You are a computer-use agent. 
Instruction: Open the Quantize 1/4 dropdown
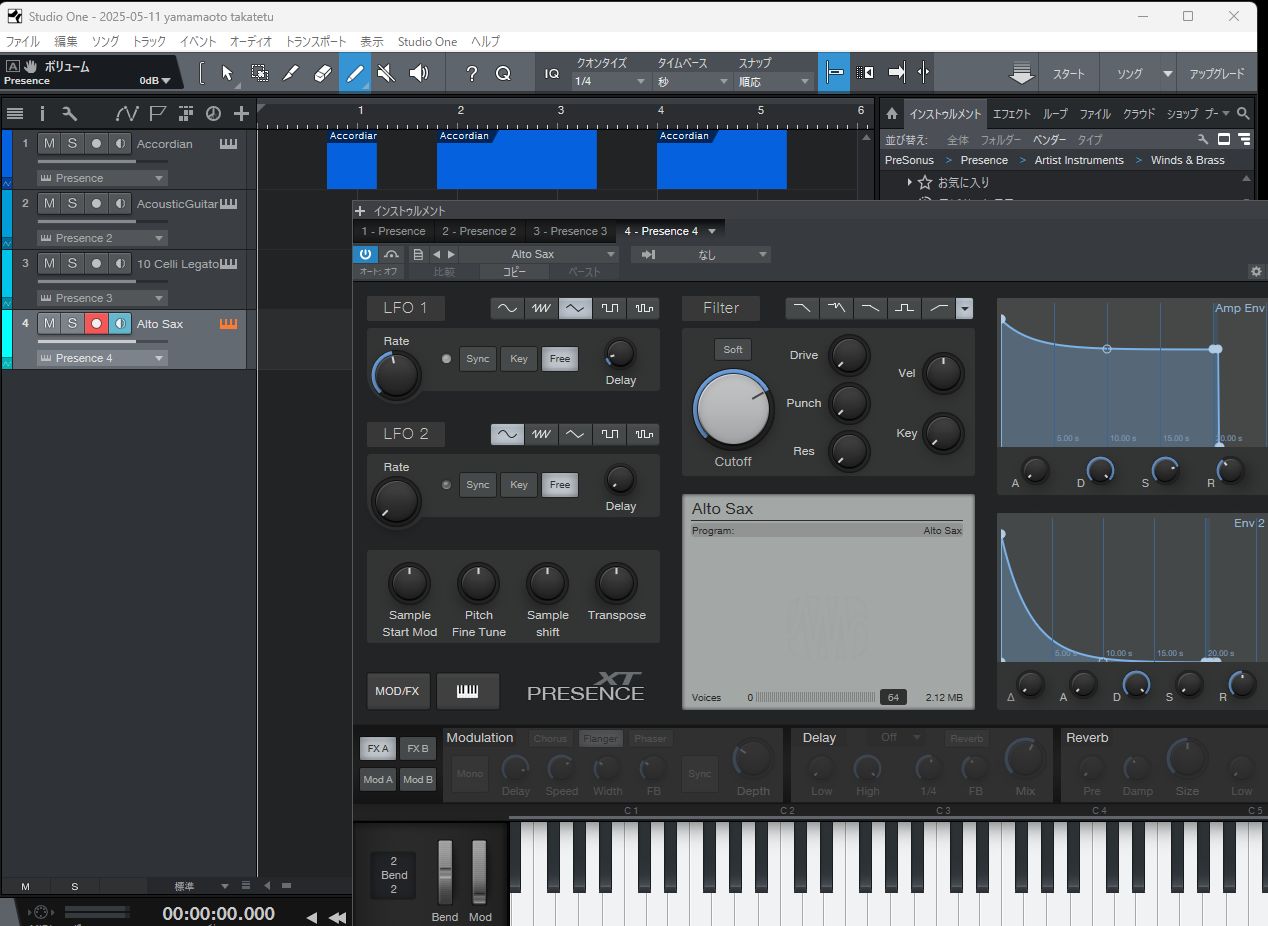point(611,81)
